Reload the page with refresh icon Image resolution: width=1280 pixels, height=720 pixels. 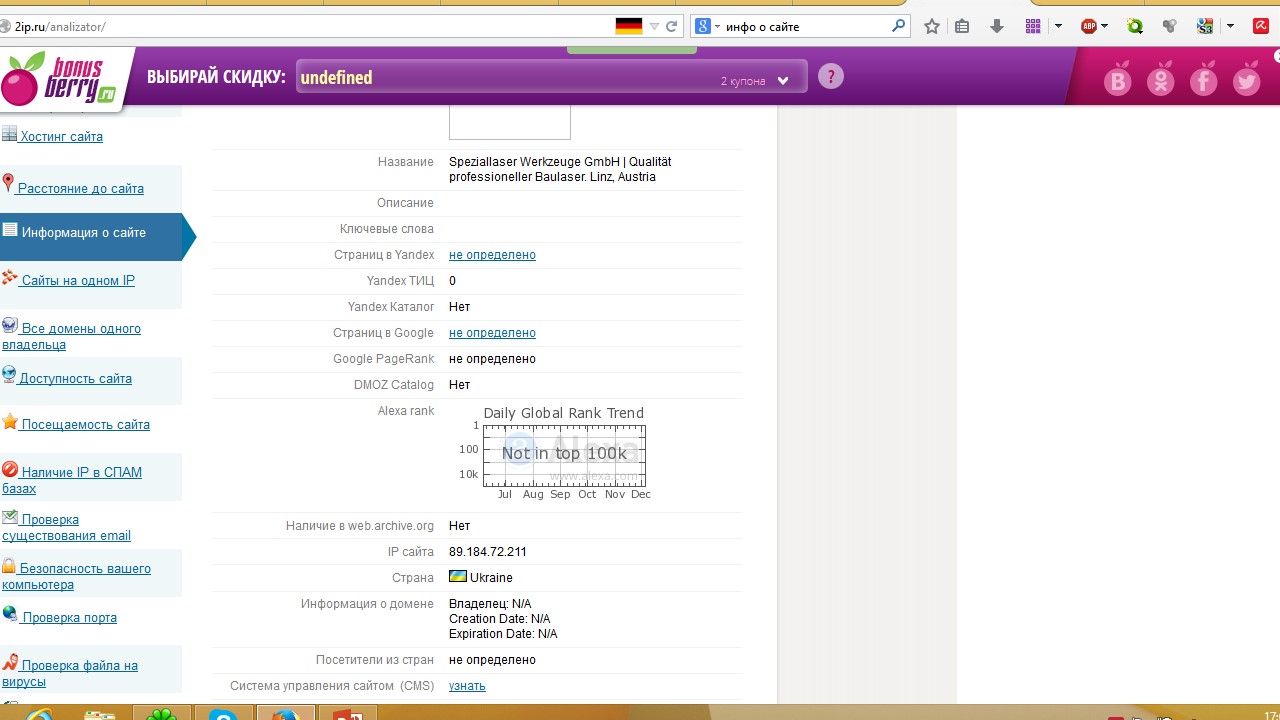coord(671,27)
